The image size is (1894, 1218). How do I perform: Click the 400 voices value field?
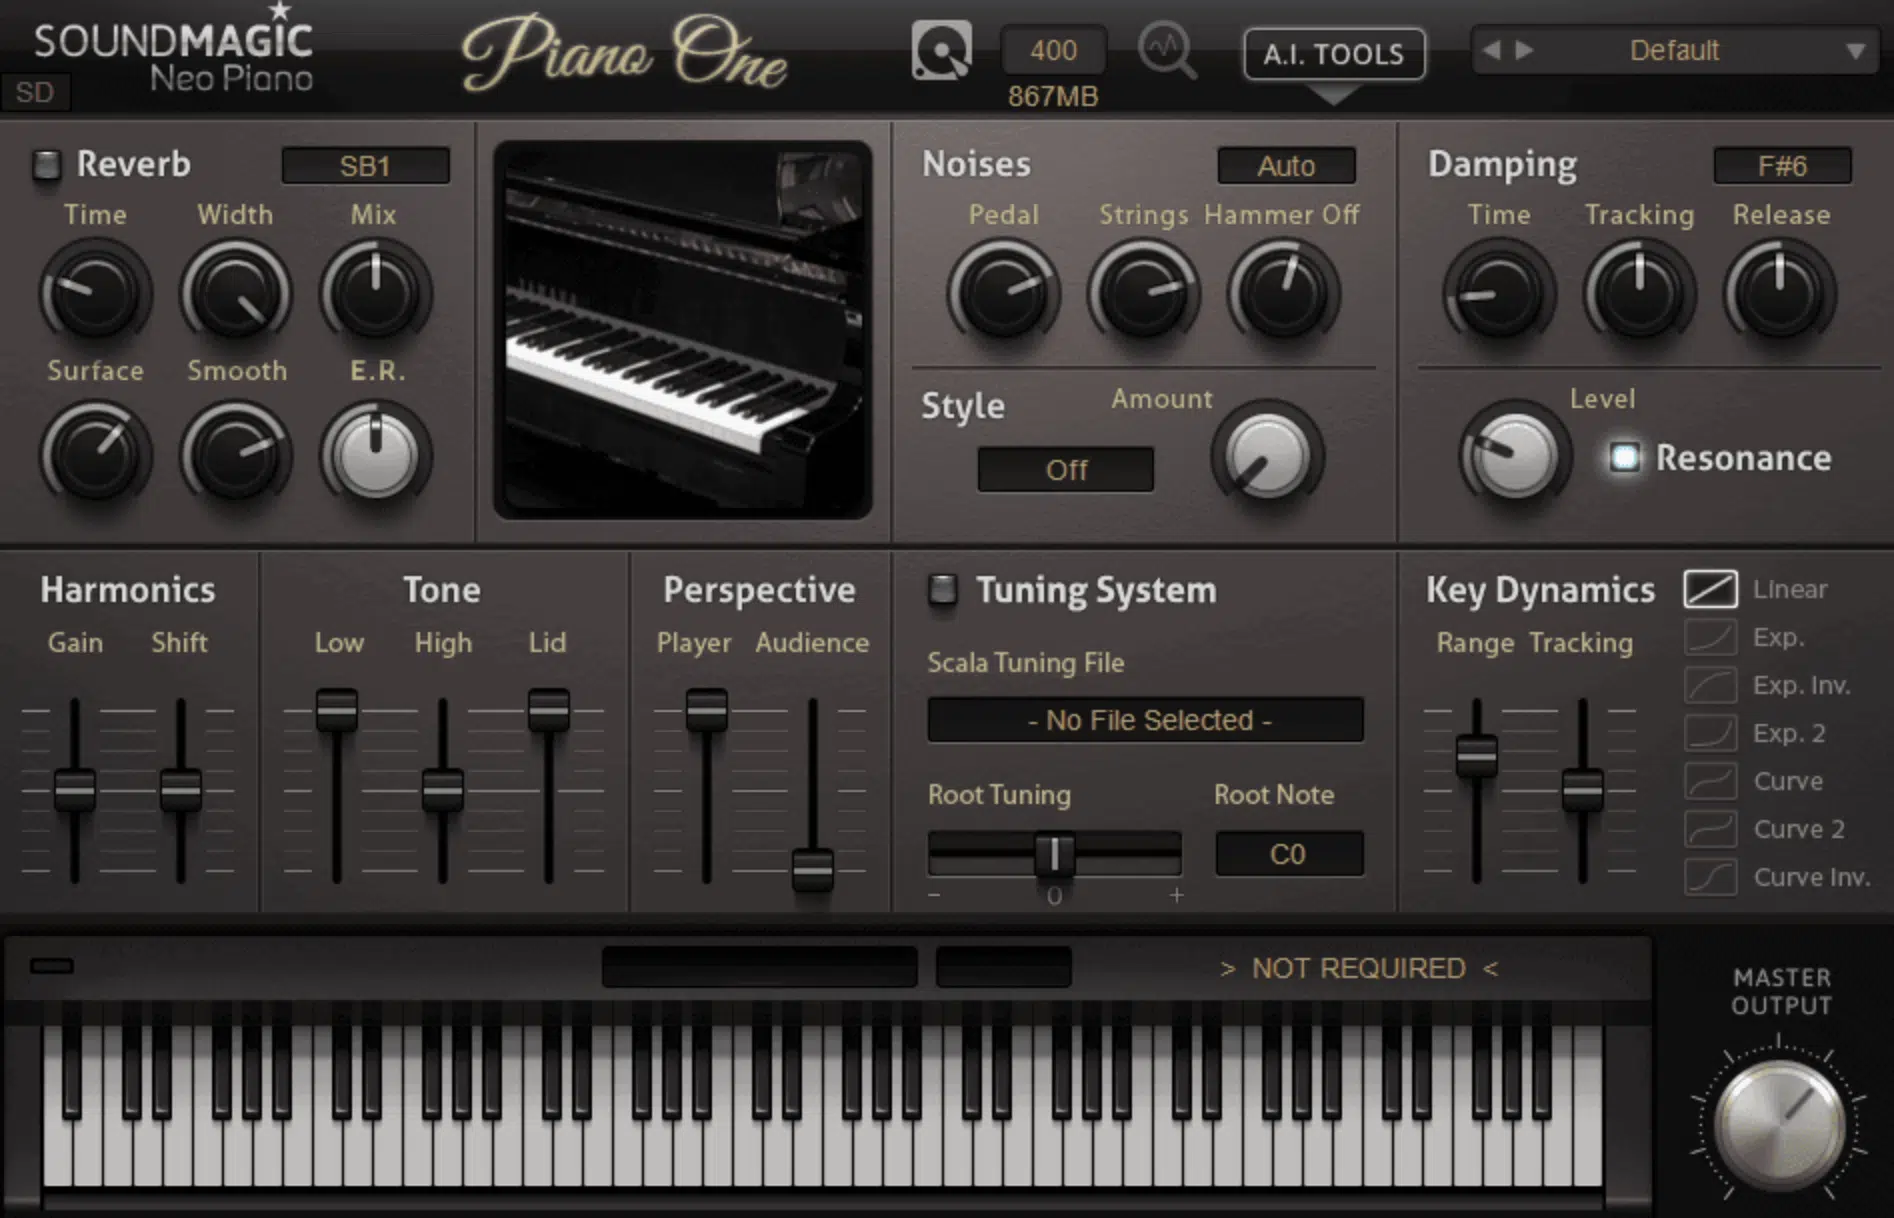(x=1054, y=50)
